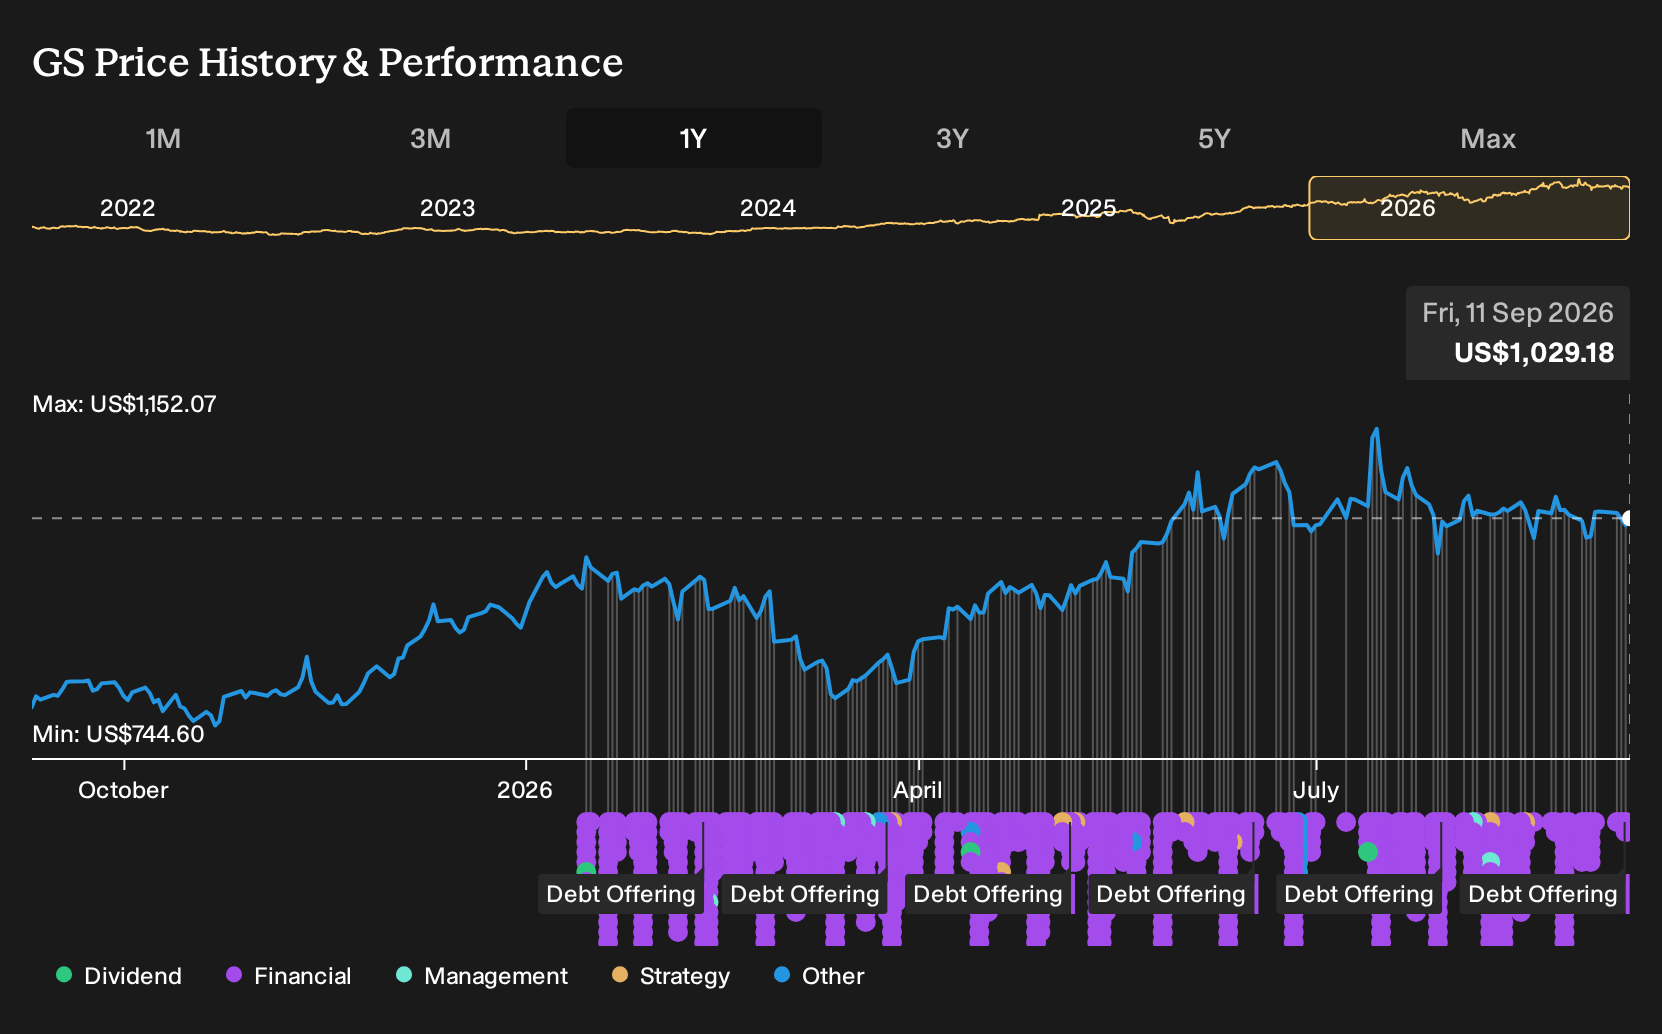Click 2025 on the overview timeline

coord(1088,208)
